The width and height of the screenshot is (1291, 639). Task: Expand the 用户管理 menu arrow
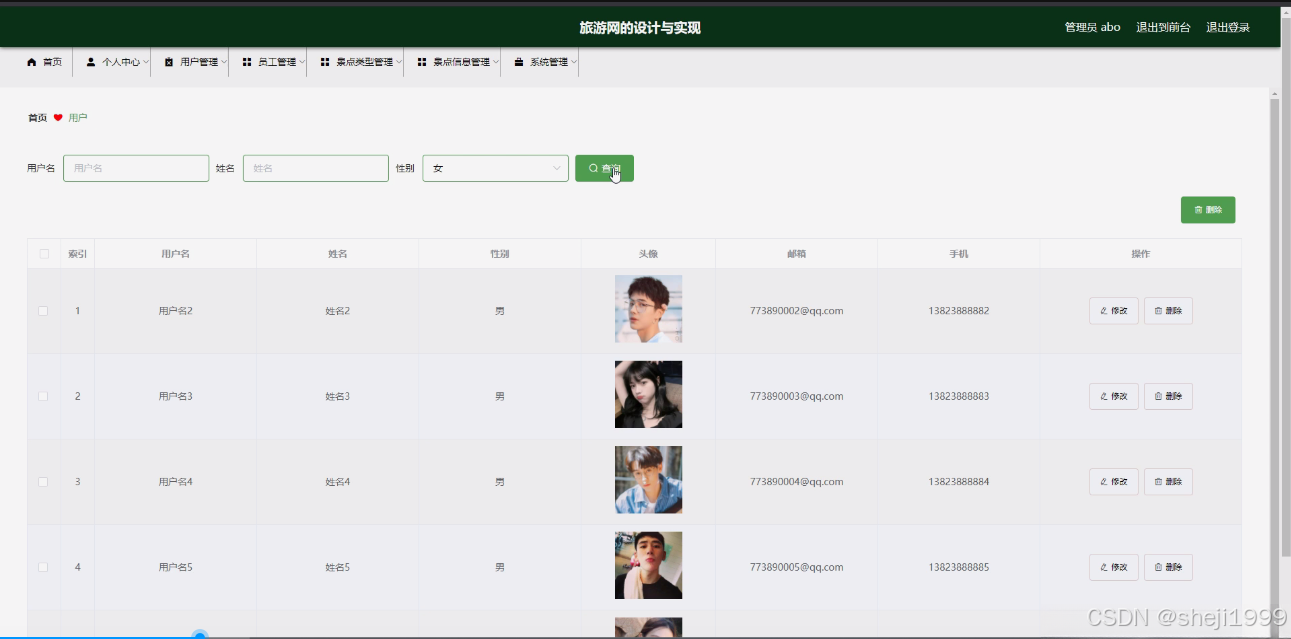pos(224,62)
